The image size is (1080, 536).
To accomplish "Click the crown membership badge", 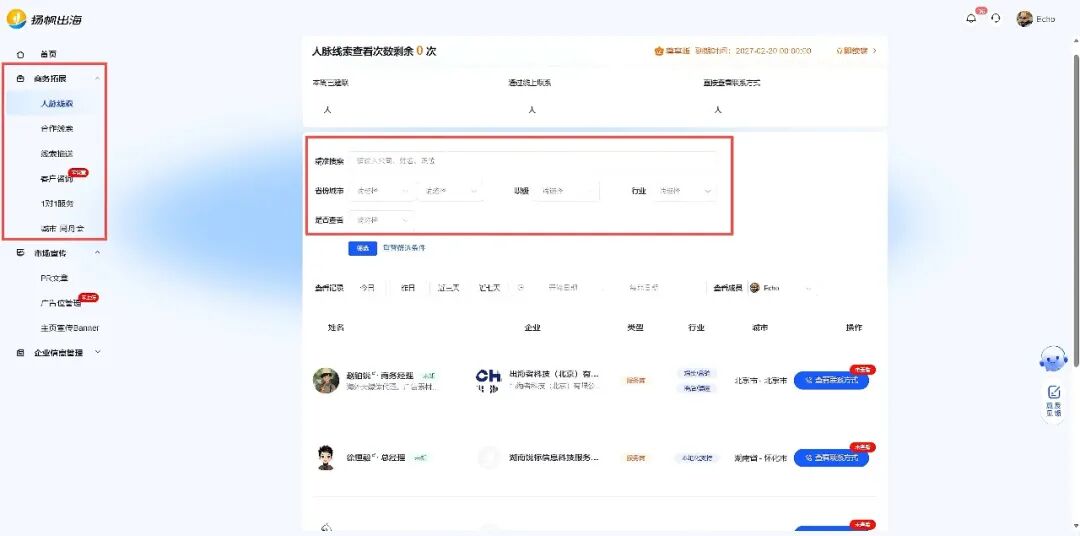I will (x=672, y=51).
